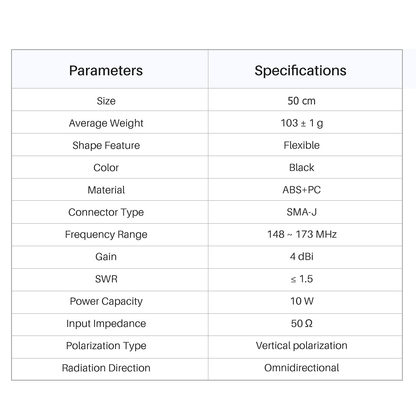Click the Parameters column header
416x416 pixels.
106,71
